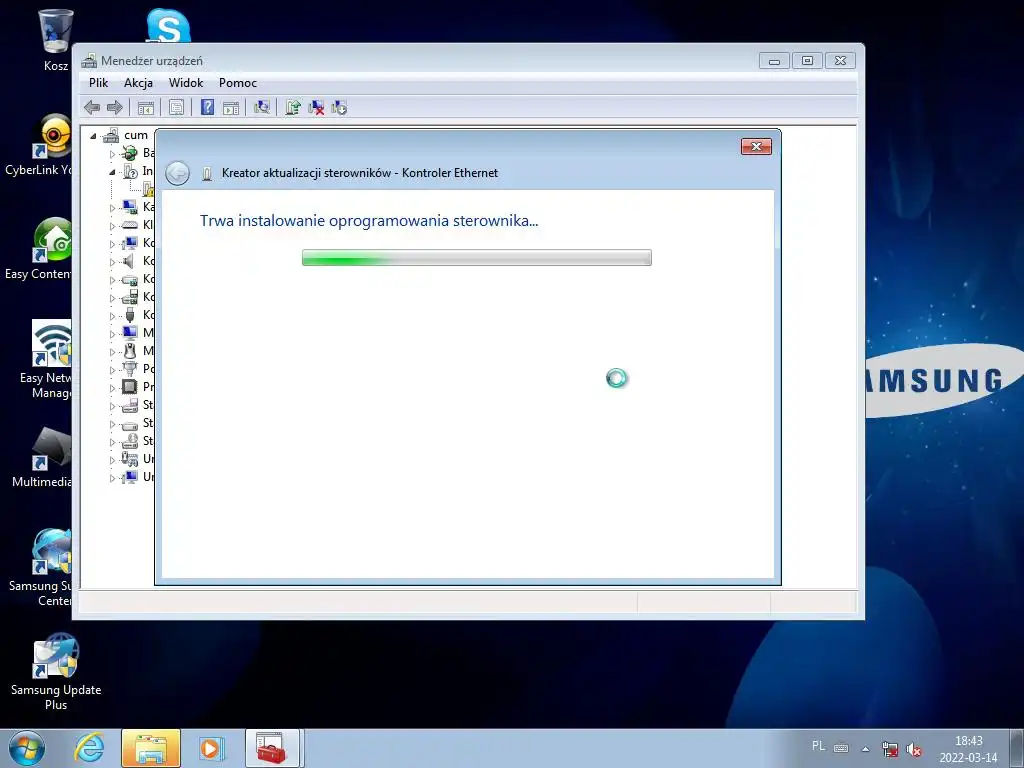The image size is (1024, 768).
Task: Expand the processor chip category node arrow
Action: 112,388
